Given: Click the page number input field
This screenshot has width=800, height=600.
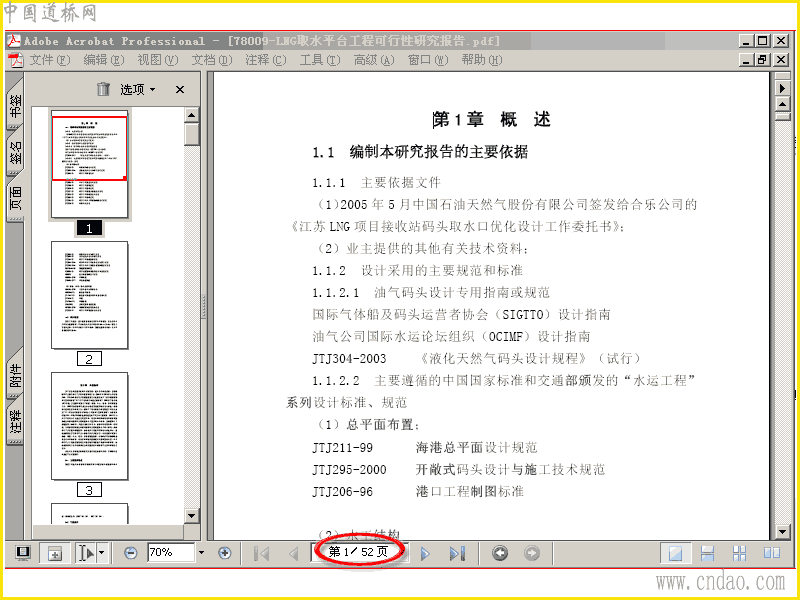Looking at the screenshot, I should coord(359,552).
